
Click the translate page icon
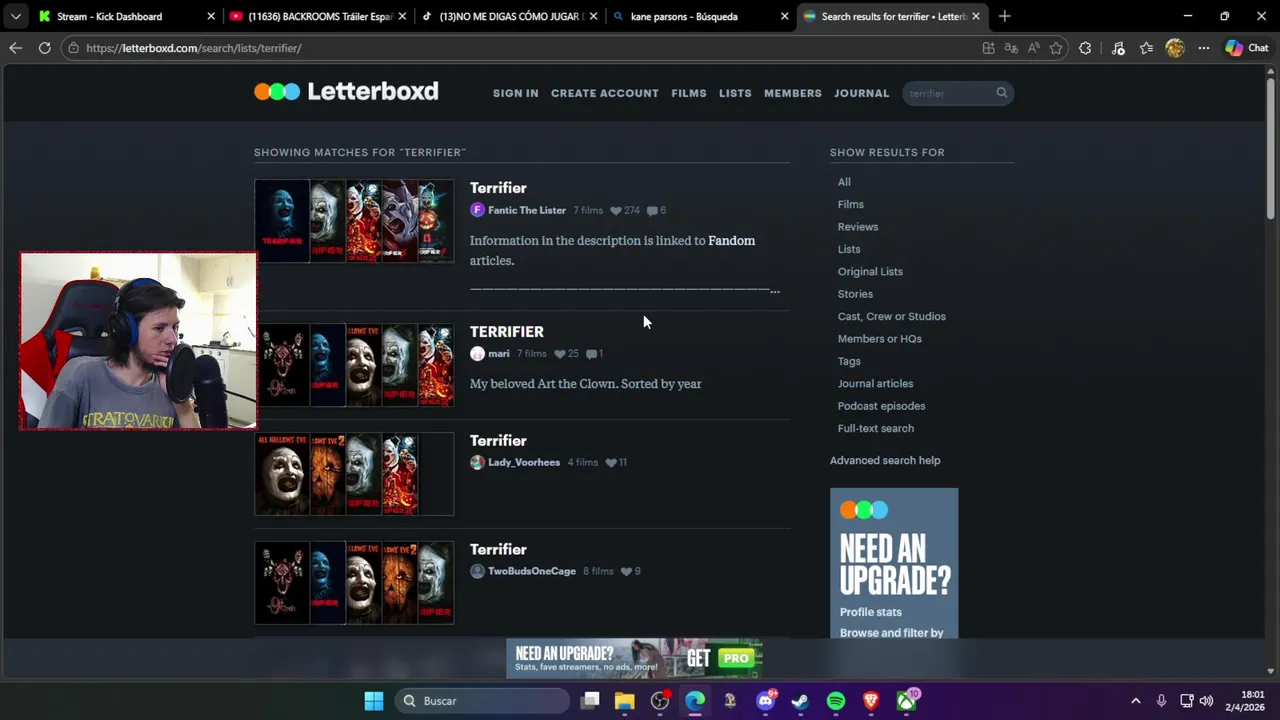(1011, 48)
